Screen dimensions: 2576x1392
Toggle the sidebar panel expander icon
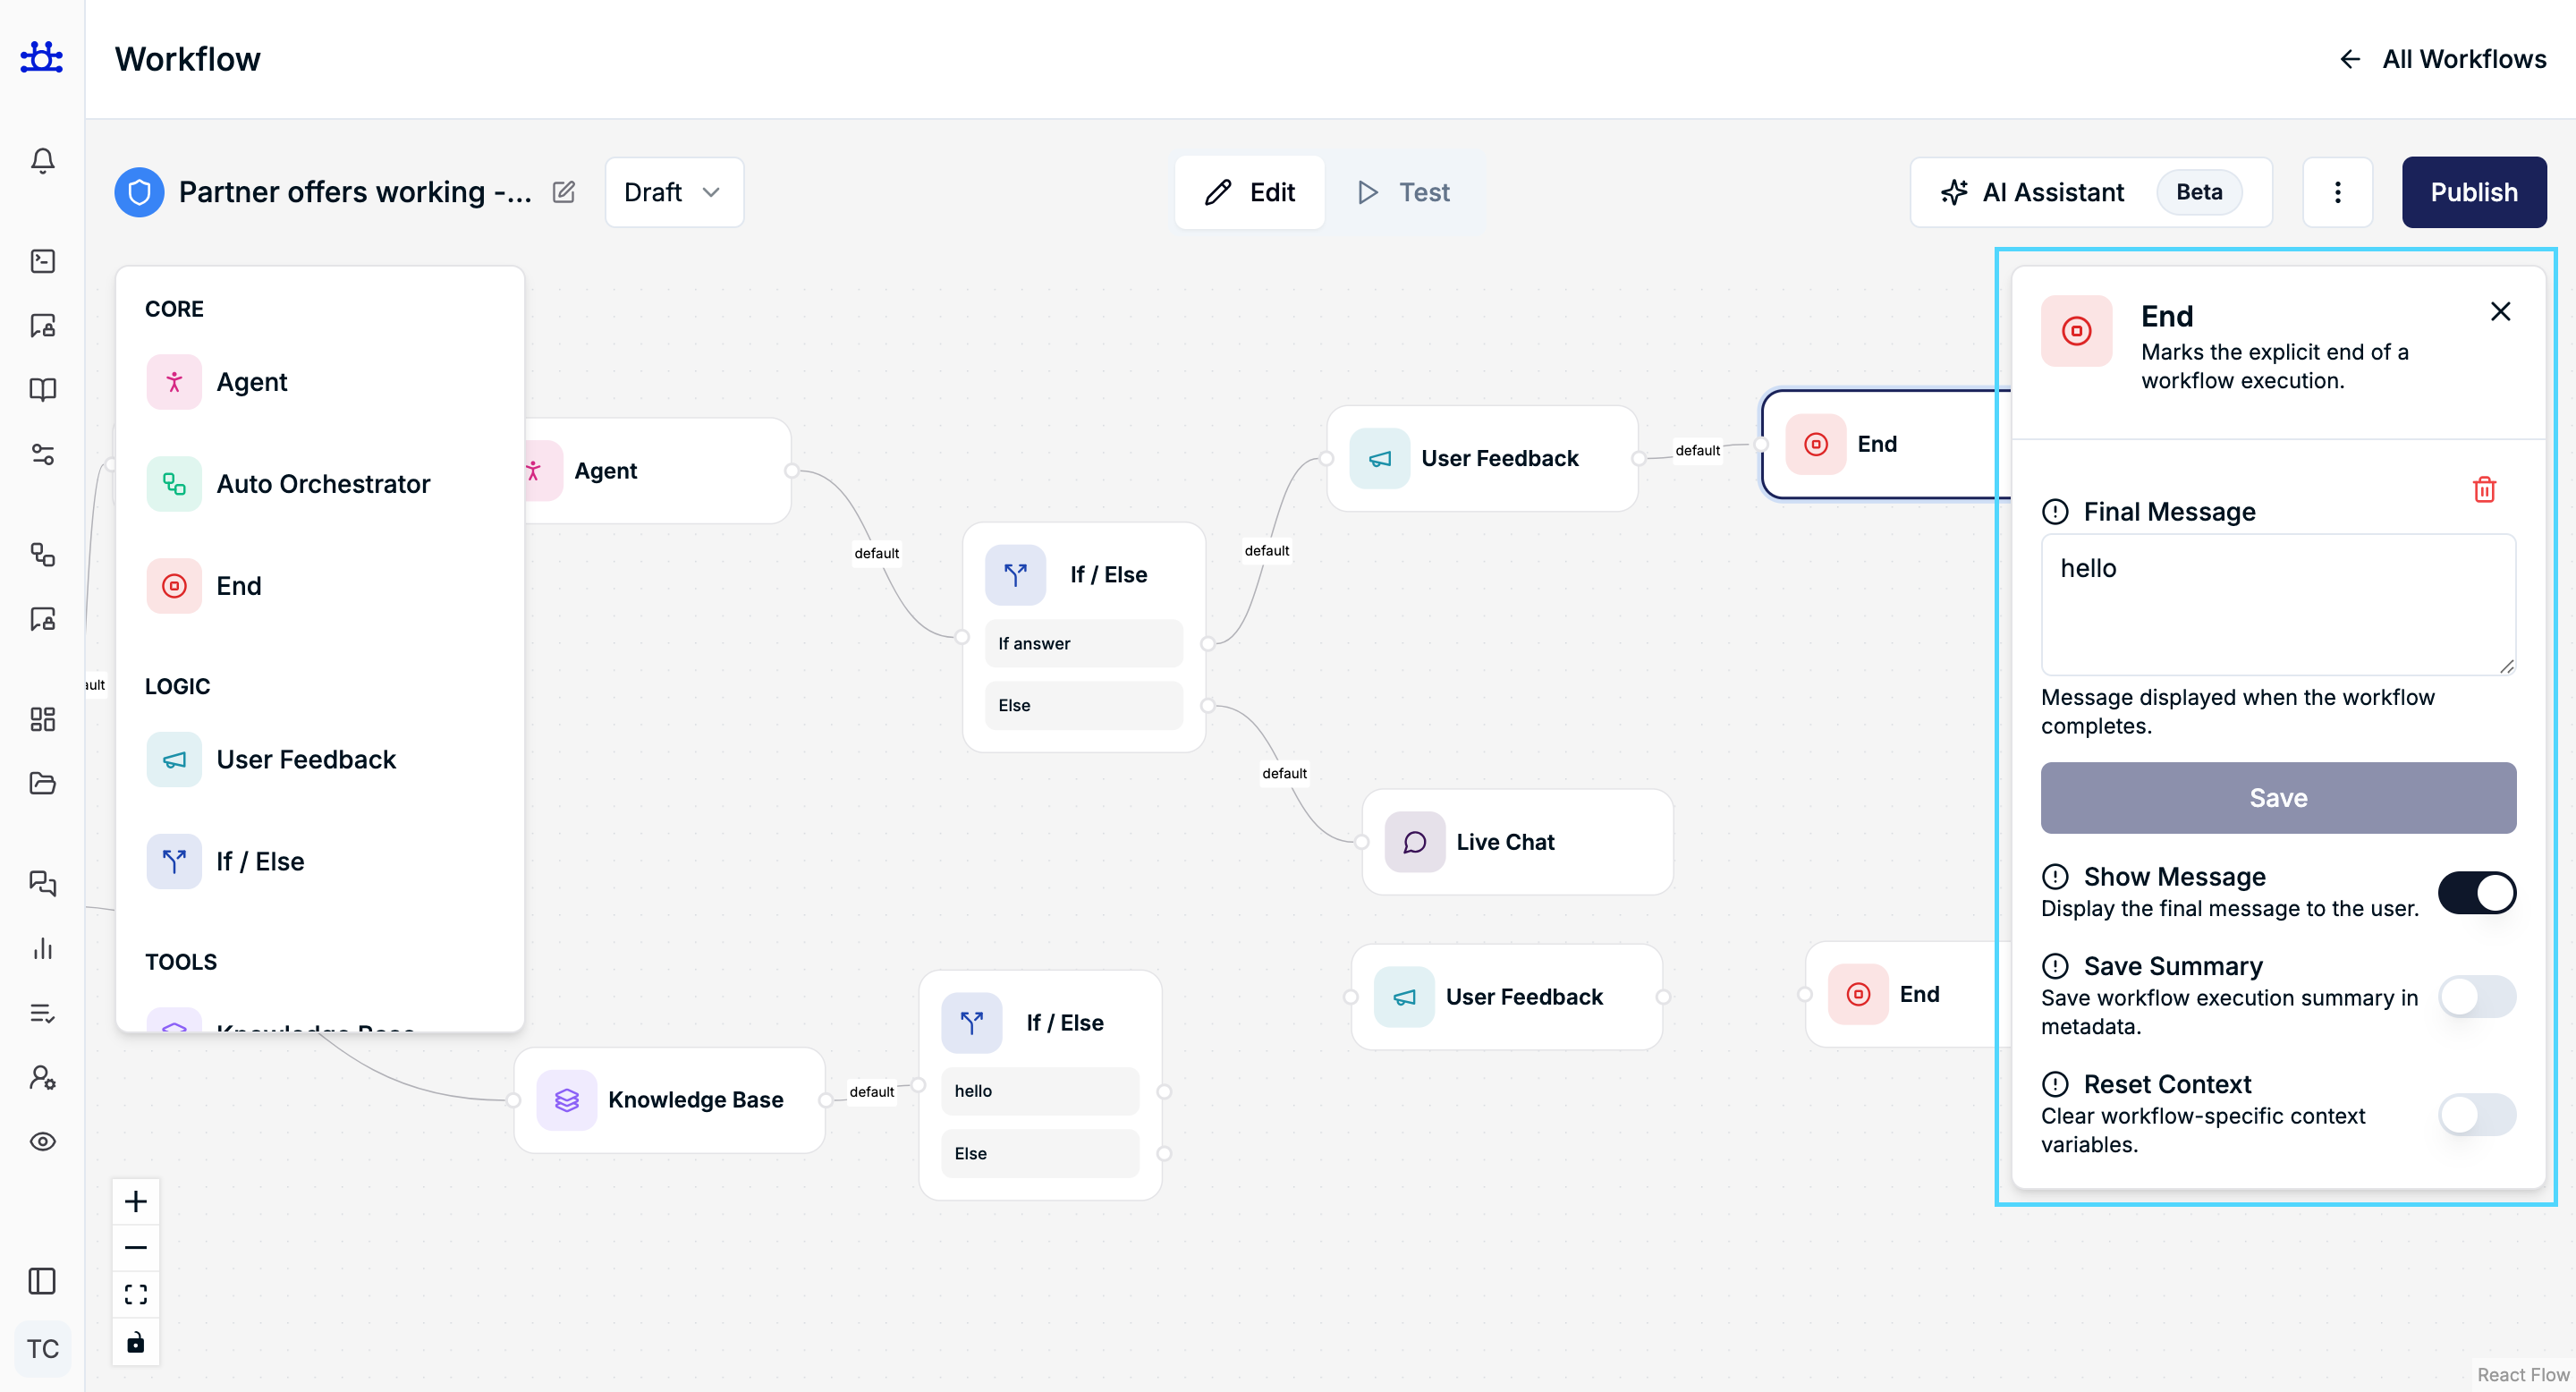pyautogui.click(x=42, y=1281)
